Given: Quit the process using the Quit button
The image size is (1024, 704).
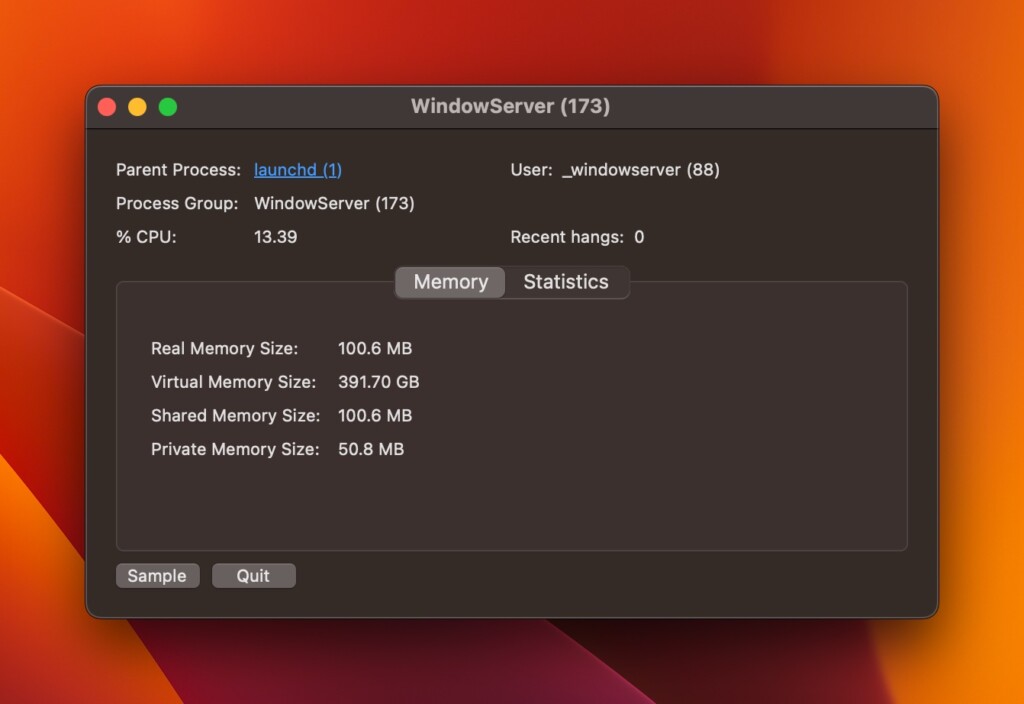Looking at the screenshot, I should pos(253,576).
